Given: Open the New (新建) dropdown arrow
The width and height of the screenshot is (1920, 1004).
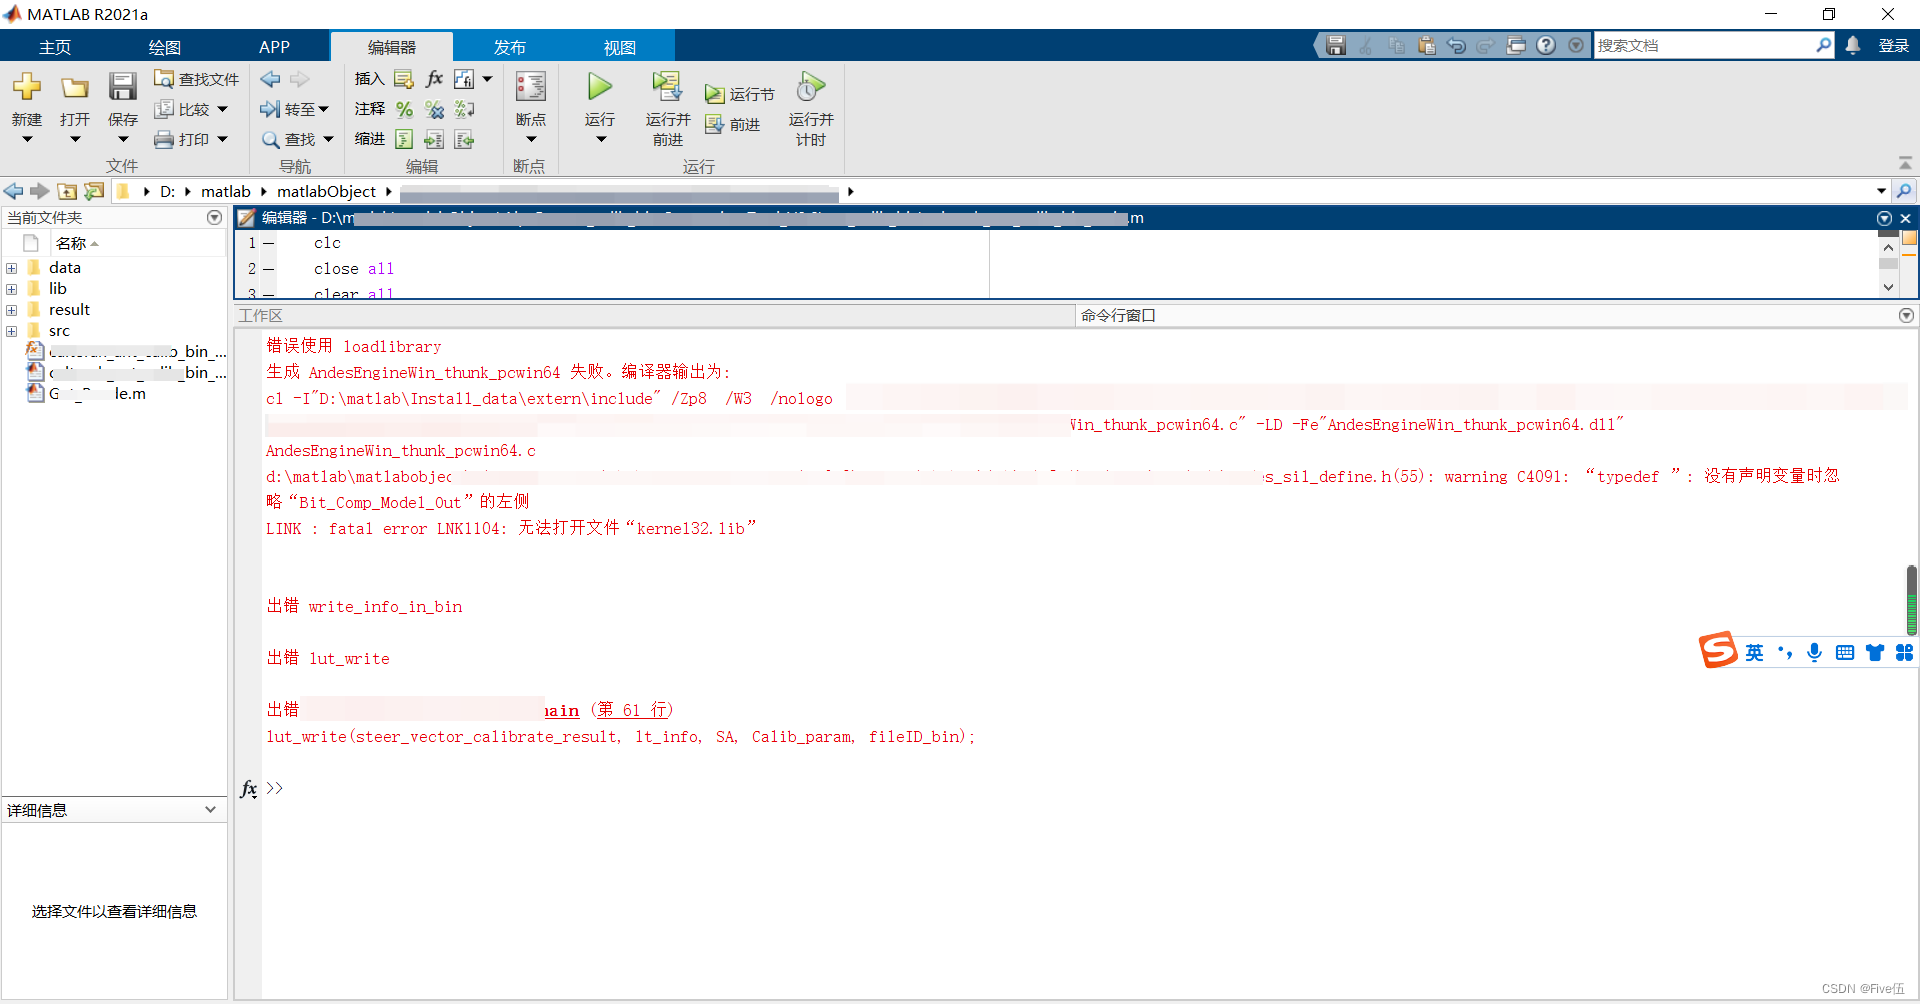Looking at the screenshot, I should [27, 139].
